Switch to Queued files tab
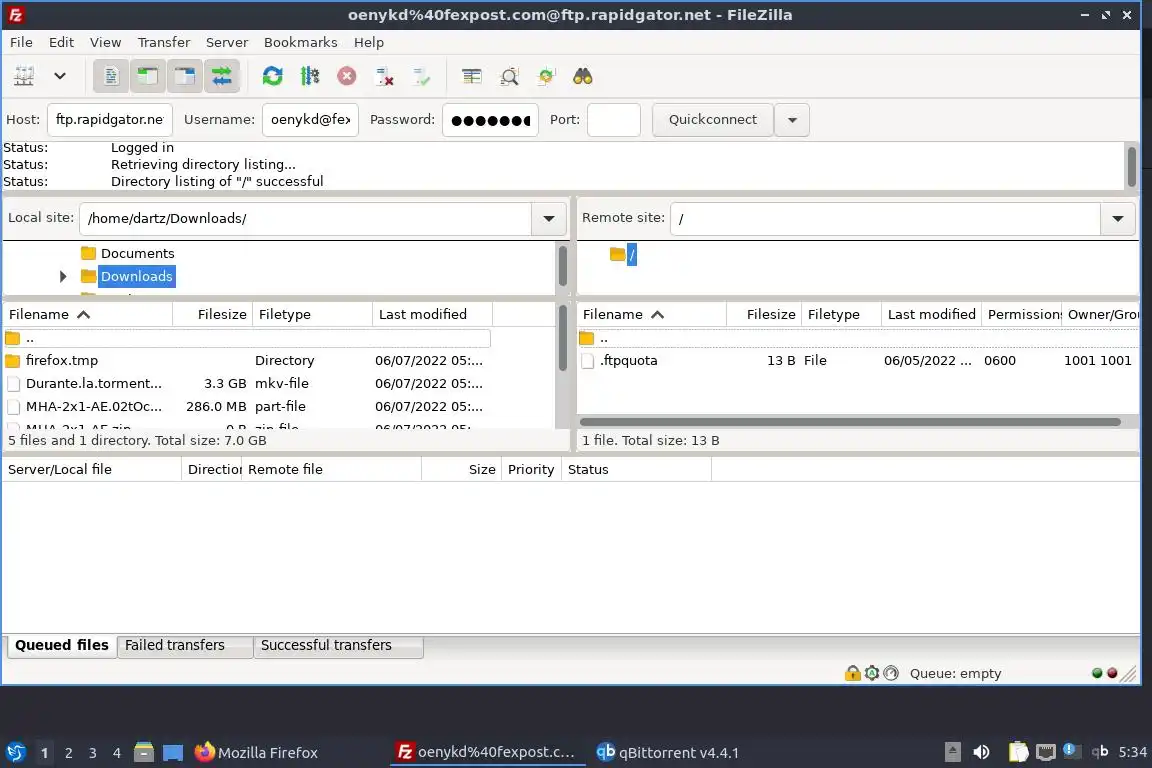Image resolution: width=1152 pixels, height=768 pixels. pos(62,645)
